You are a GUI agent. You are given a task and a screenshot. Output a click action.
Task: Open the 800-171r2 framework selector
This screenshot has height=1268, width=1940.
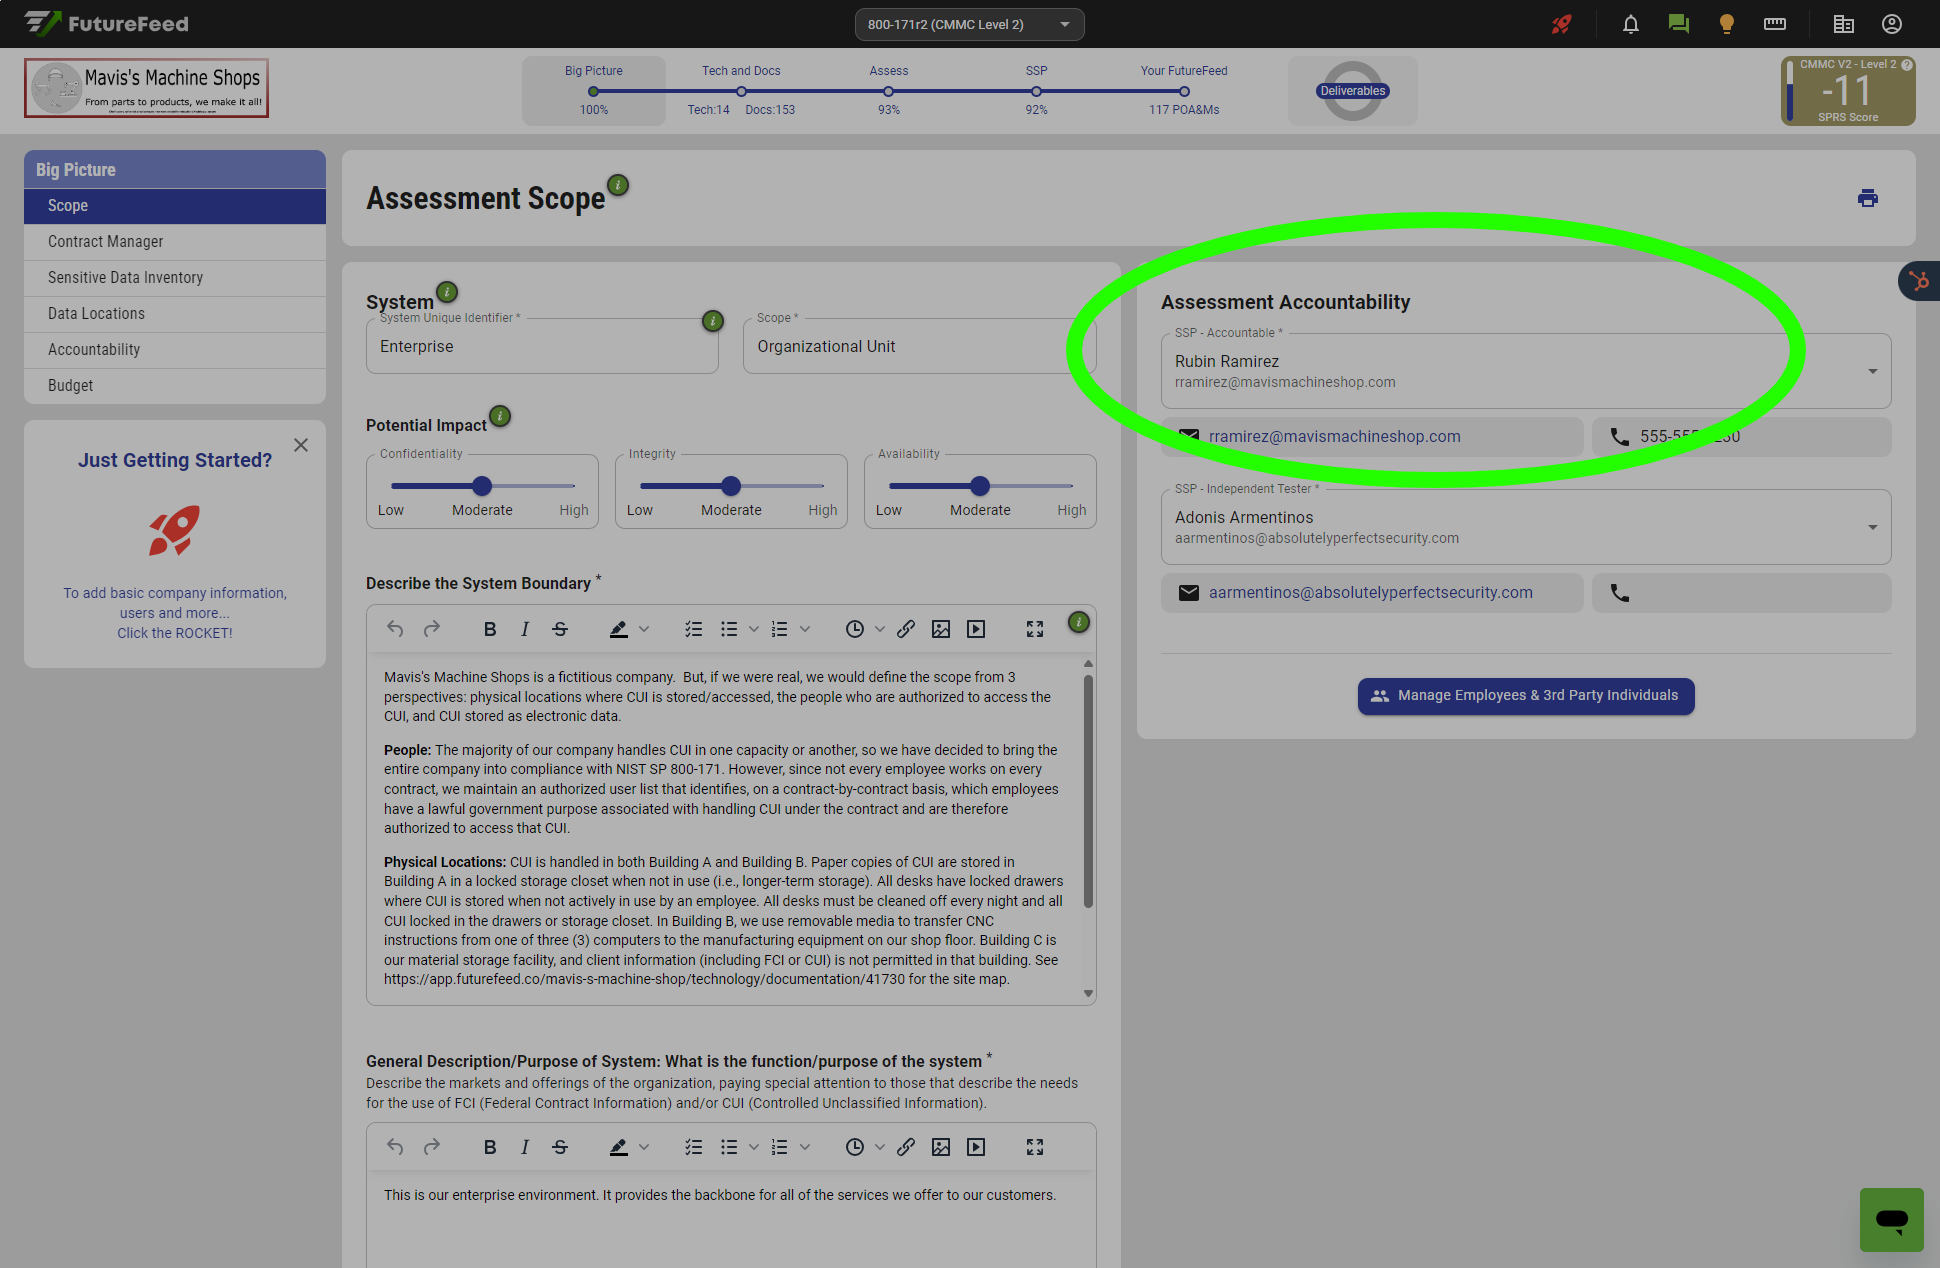pos(968,24)
